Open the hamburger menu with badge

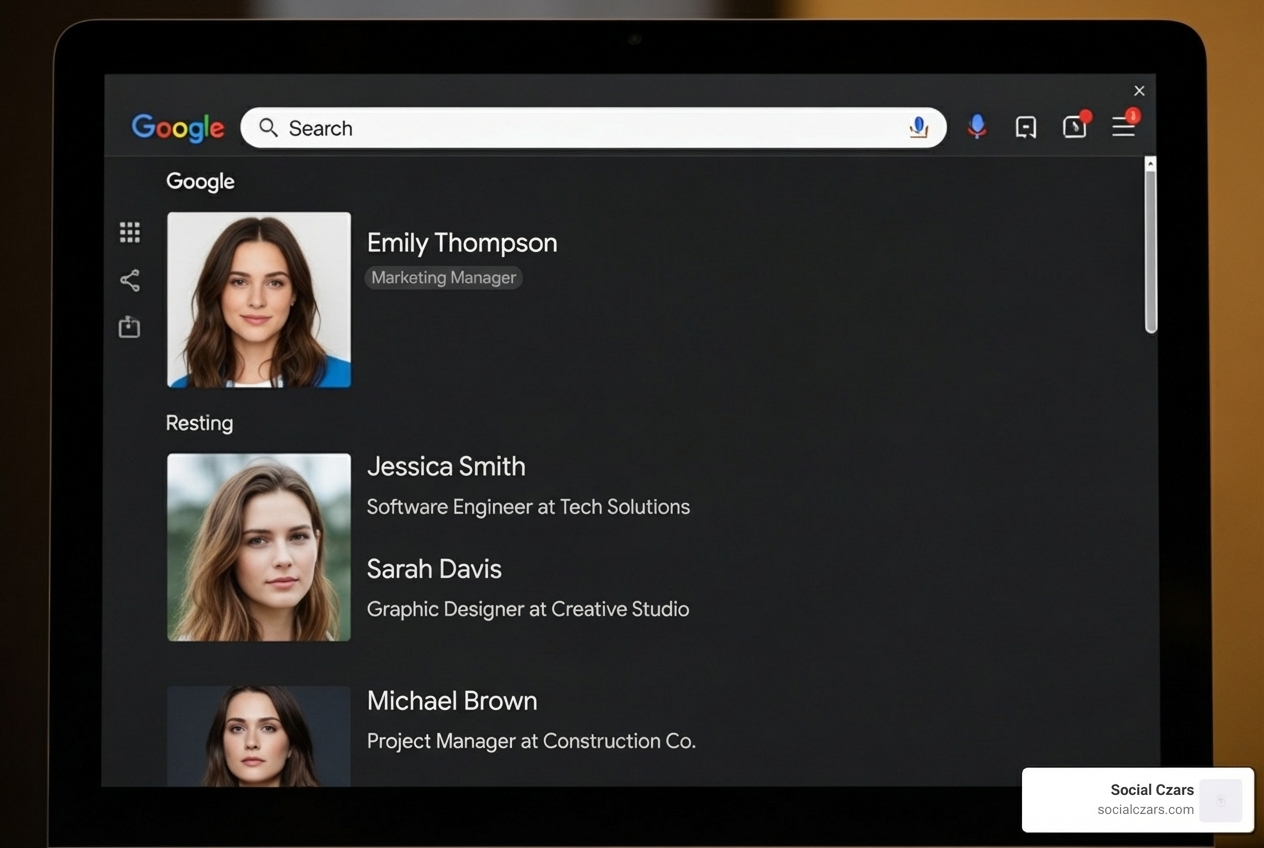1125,125
